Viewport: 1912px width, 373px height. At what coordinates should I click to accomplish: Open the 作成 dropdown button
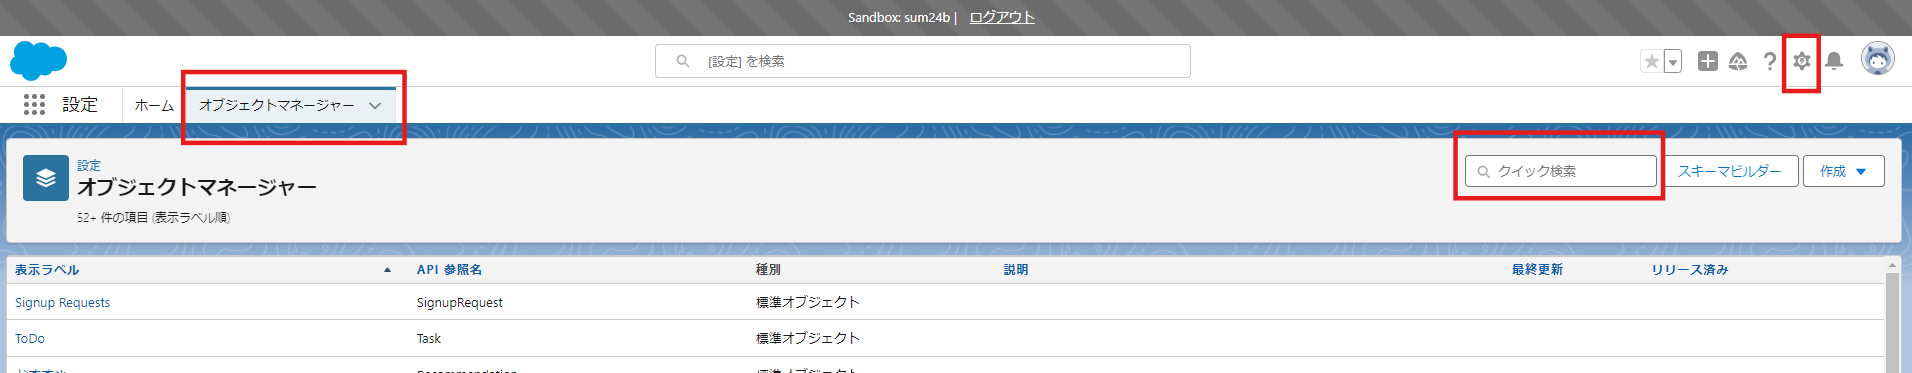1844,171
